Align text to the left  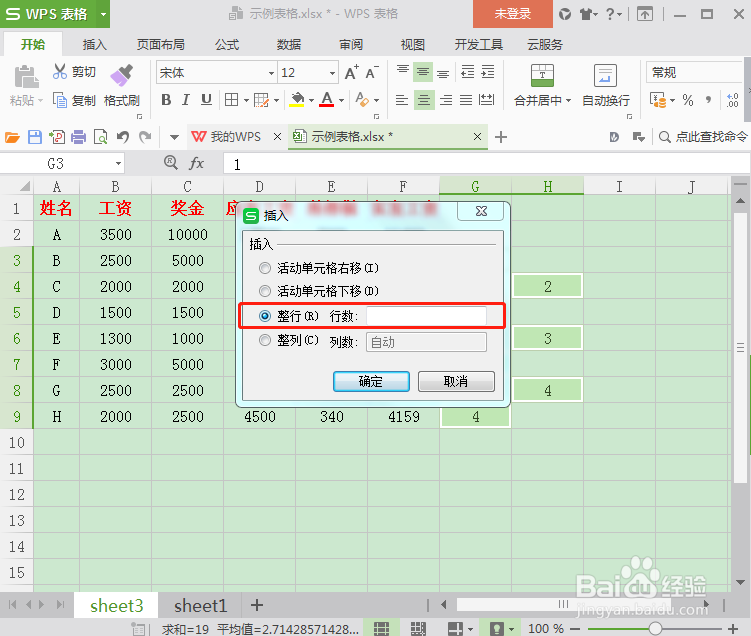click(402, 100)
